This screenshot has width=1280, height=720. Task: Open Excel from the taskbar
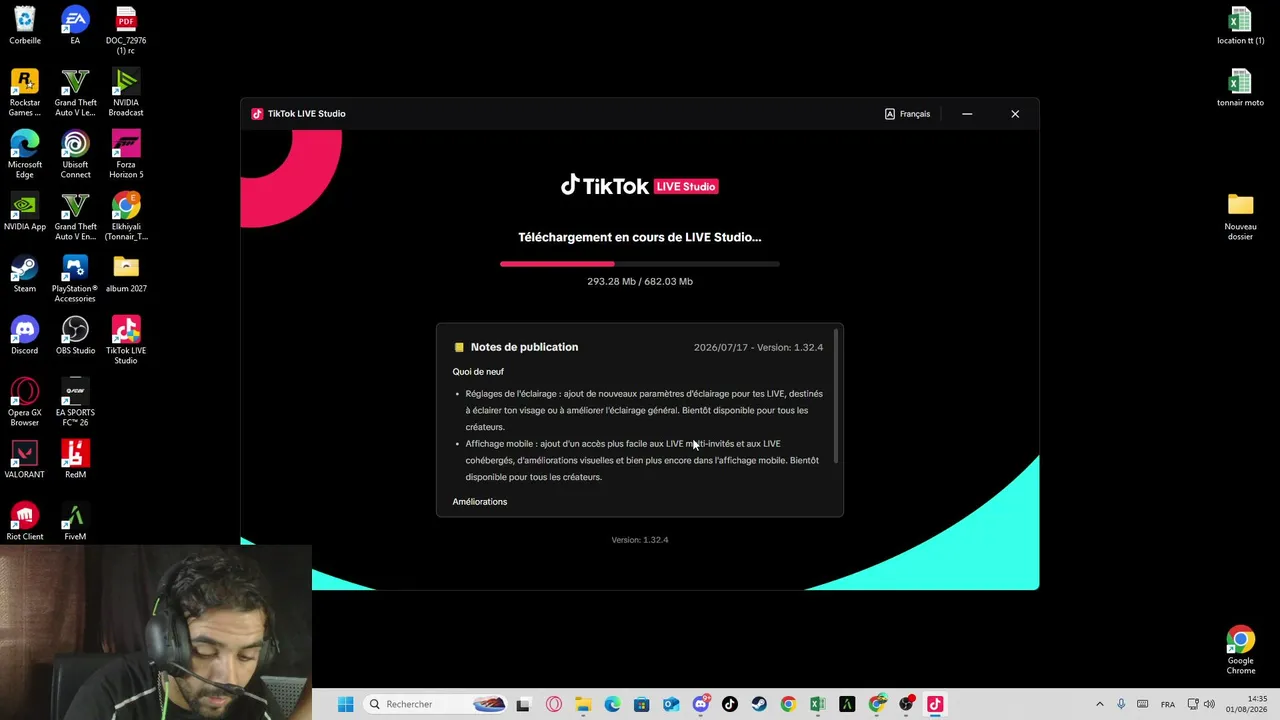pos(818,704)
